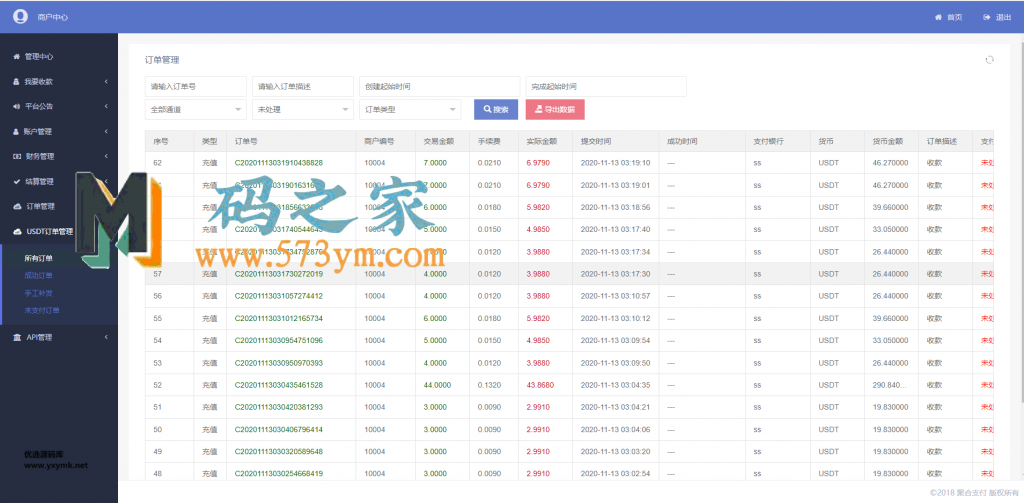Expand the 平台公告 menu chevron
Viewport: 1024px width, 503px height.
[x=106, y=106]
